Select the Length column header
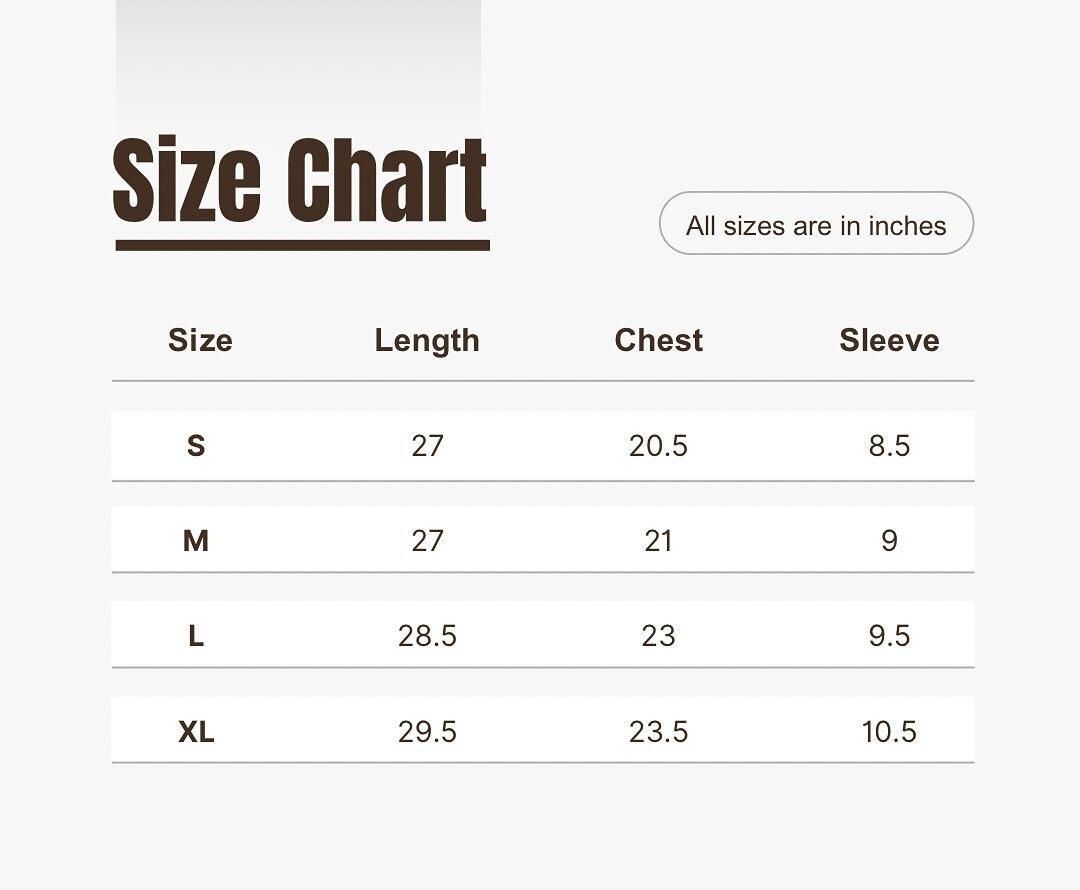Screen dimensions: 1080x890 point(427,340)
